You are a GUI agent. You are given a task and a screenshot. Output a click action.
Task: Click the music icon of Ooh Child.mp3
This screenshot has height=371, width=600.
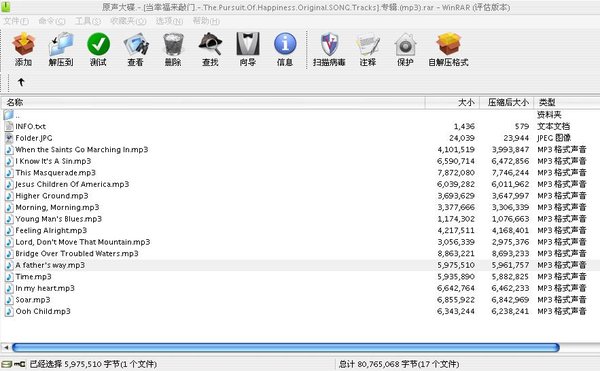coord(9,311)
